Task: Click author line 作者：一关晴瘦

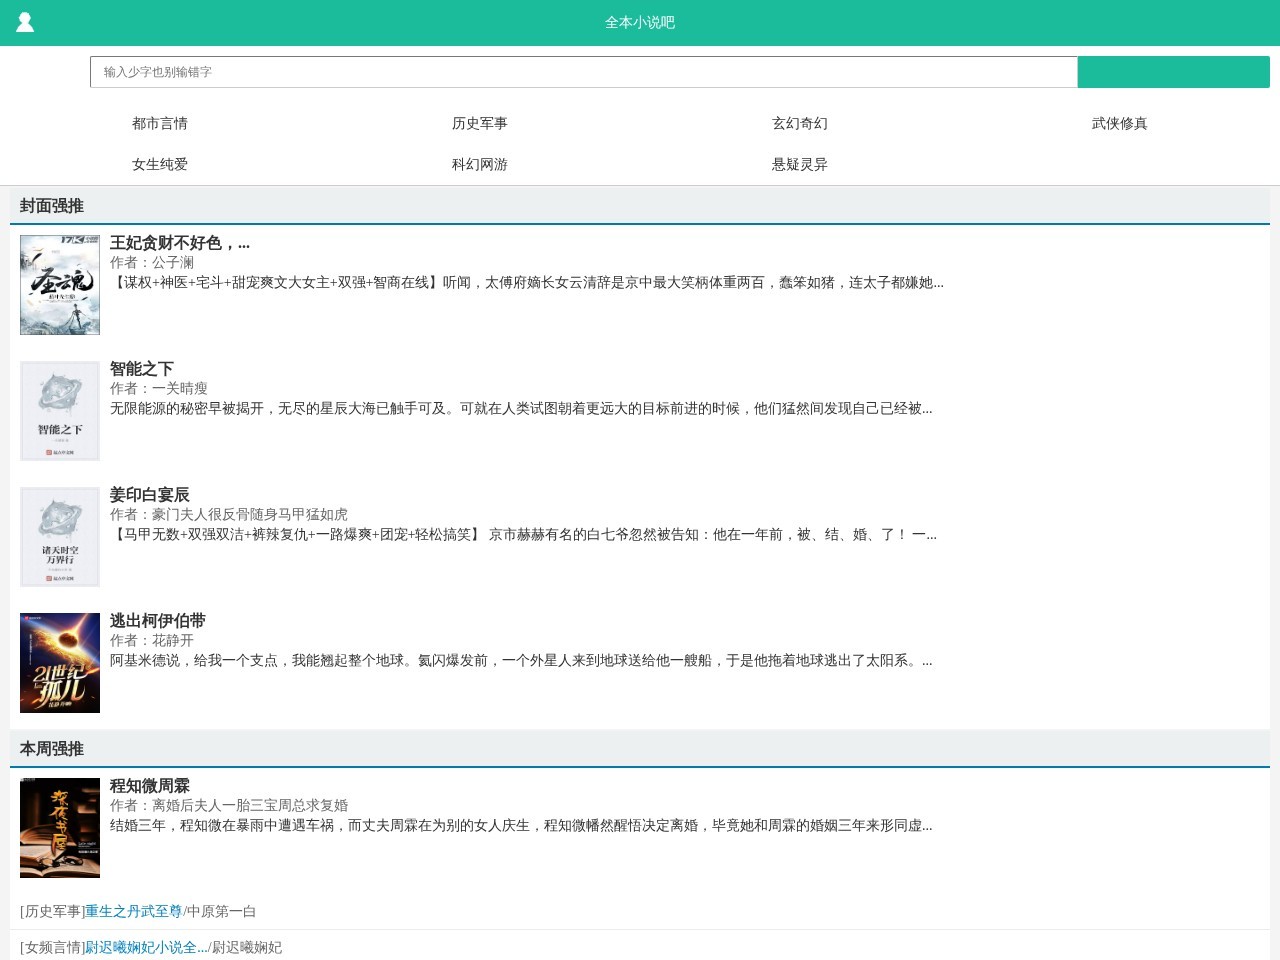Action: (x=159, y=388)
